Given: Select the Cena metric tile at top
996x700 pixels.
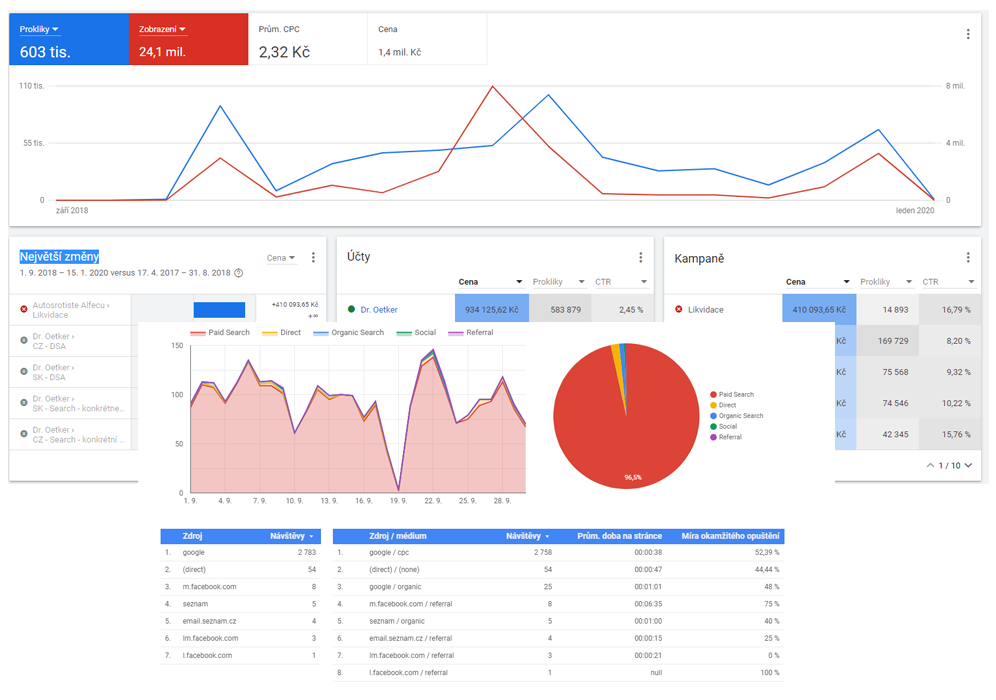Looking at the screenshot, I should (427, 40).
